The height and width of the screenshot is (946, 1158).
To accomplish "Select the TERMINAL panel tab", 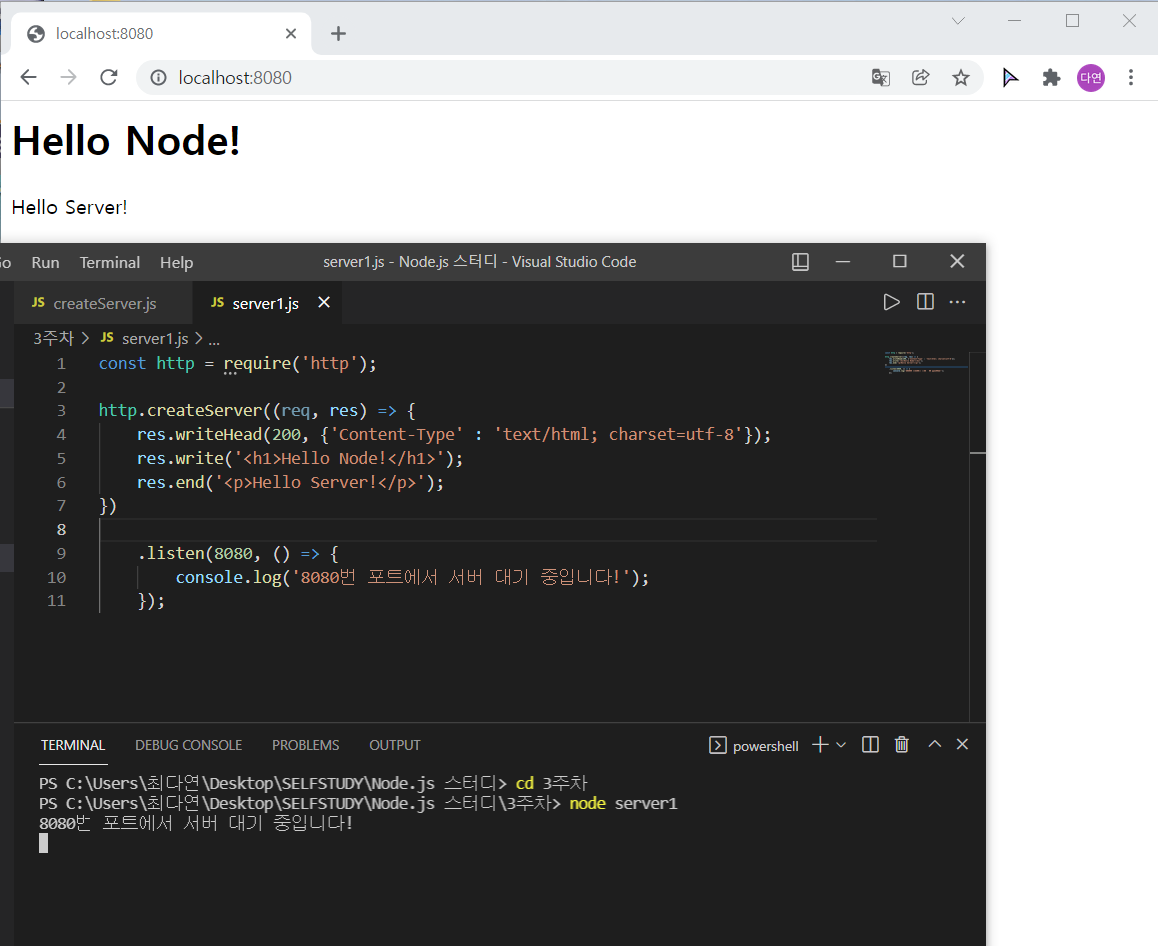I will click(x=73, y=745).
